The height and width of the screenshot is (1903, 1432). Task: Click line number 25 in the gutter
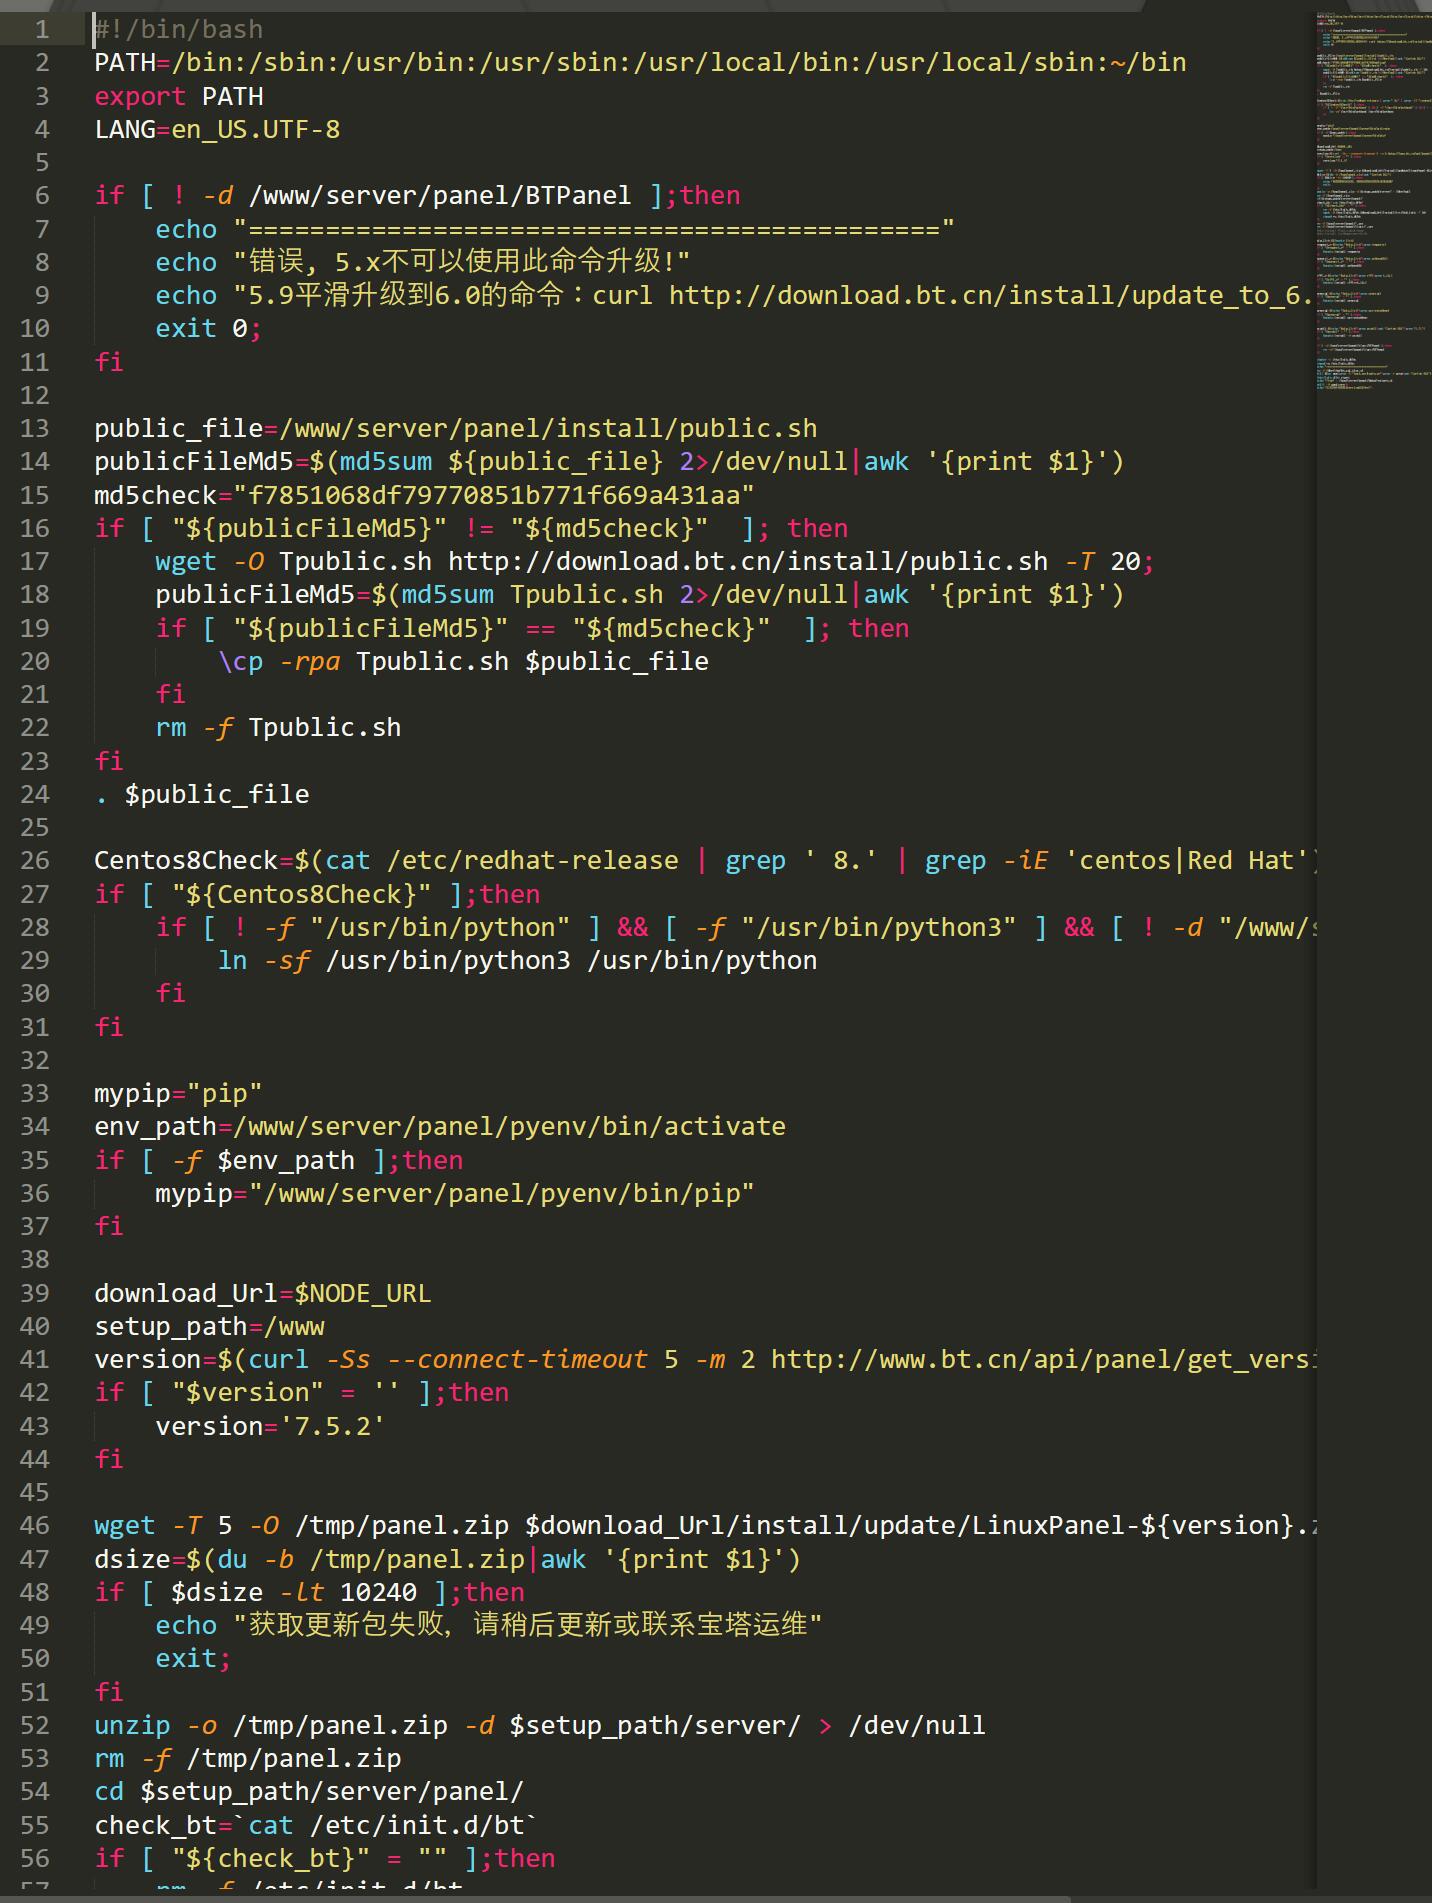coord(34,828)
